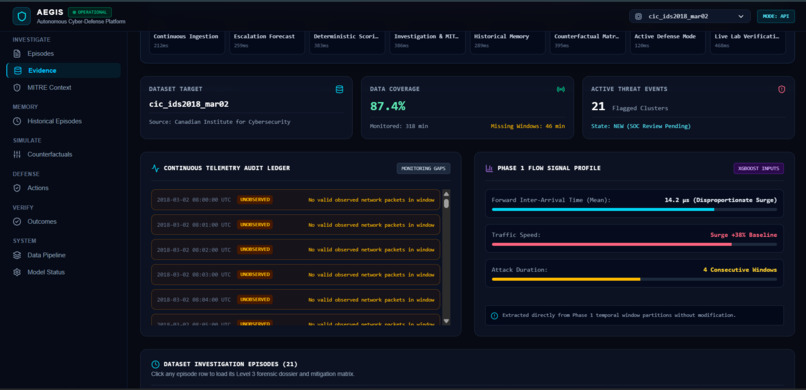Click the Outcomes checkmark circle icon
The width and height of the screenshot is (806, 390).
tap(17, 221)
